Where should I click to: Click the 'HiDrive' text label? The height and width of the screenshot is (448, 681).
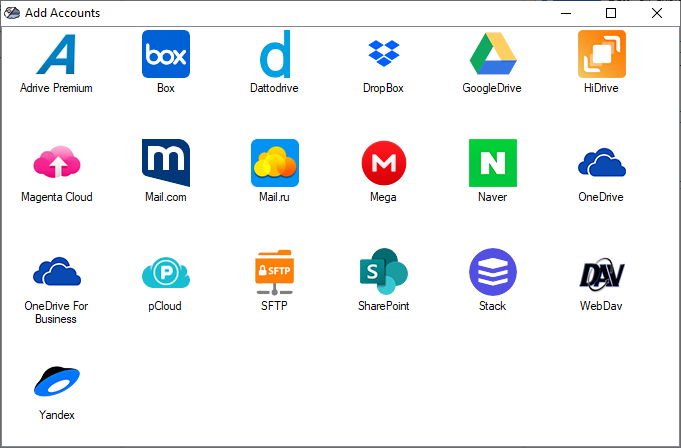[x=601, y=88]
